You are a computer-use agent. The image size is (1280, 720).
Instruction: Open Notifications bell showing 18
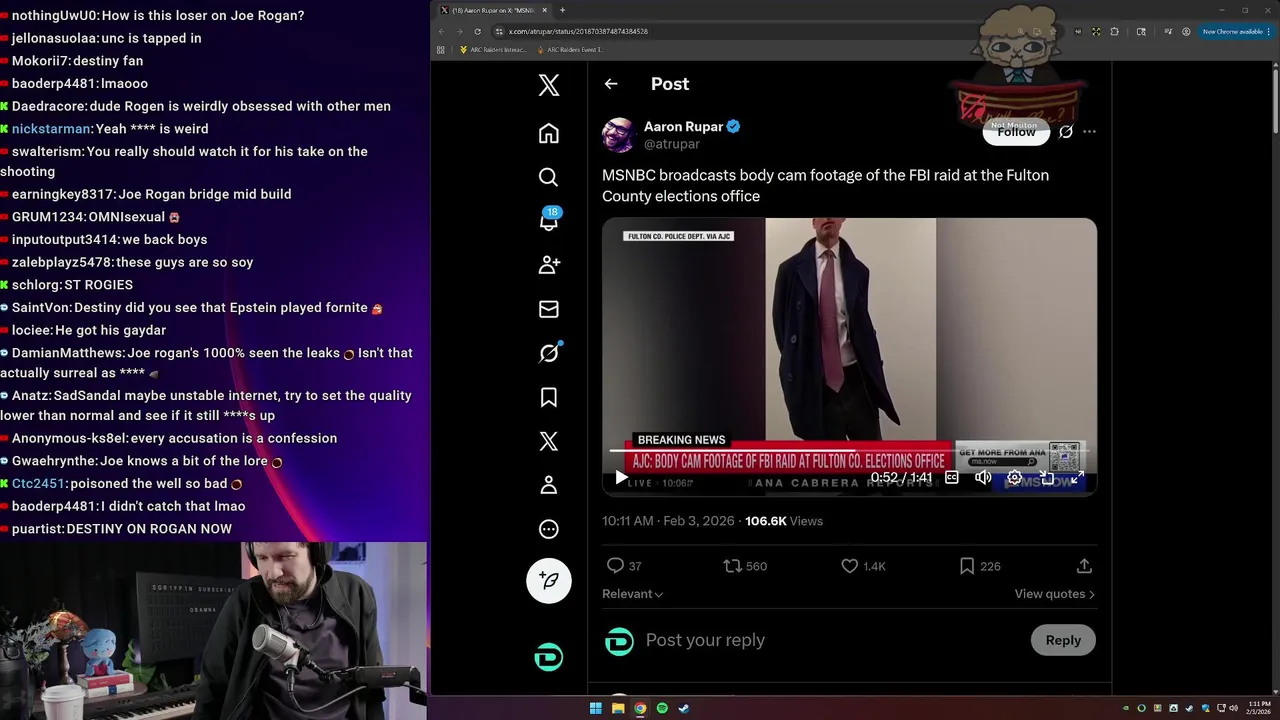(x=548, y=221)
